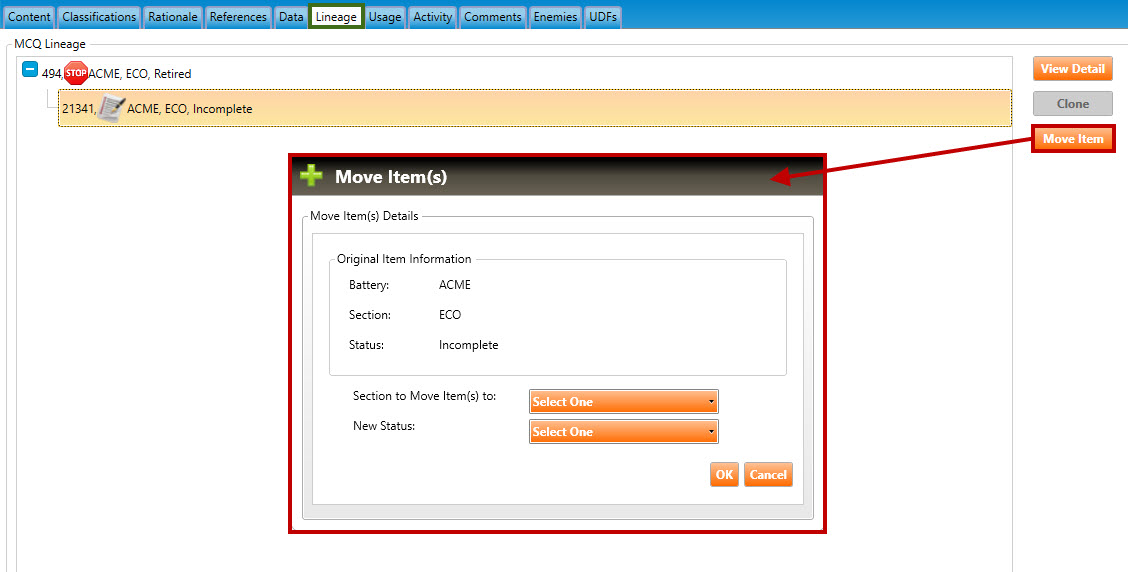1128x572 pixels.
Task: Select the References tab
Action: (x=238, y=17)
